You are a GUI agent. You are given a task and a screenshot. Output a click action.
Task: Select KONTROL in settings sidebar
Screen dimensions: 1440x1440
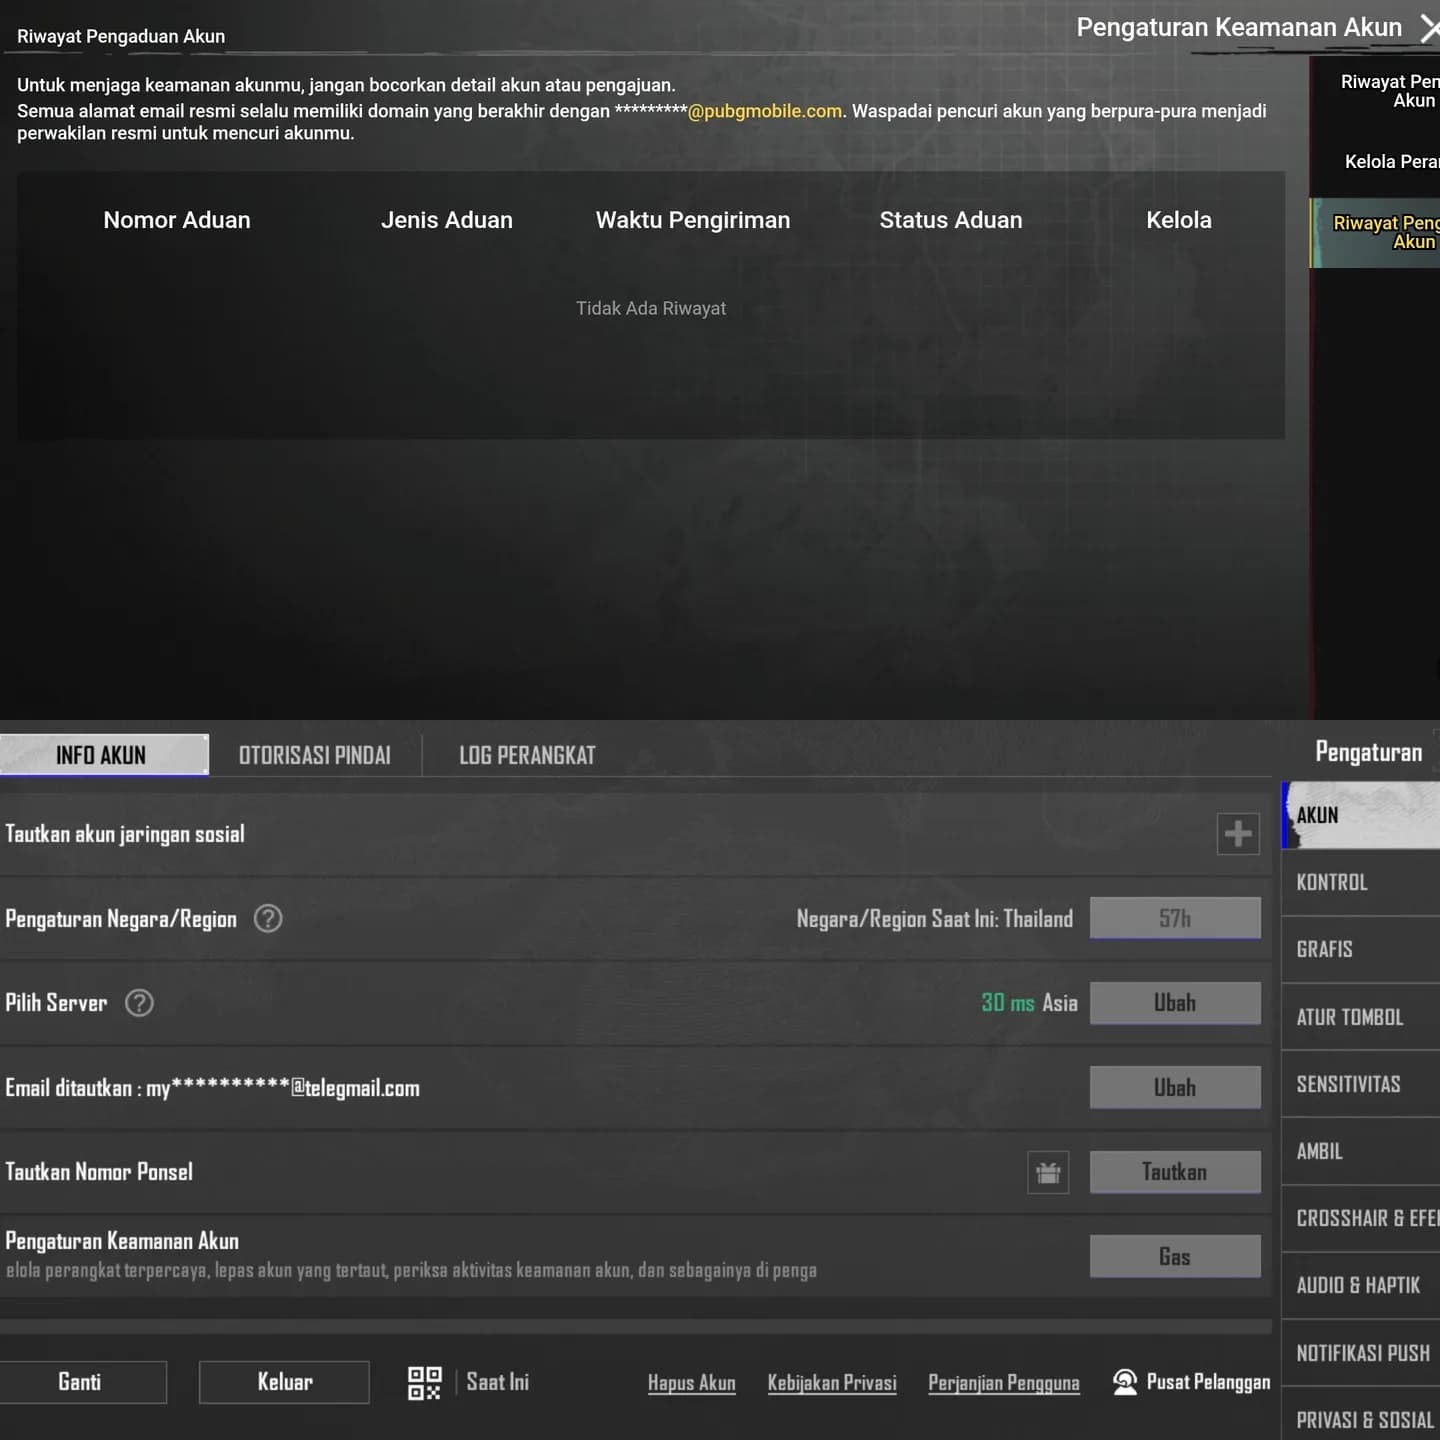[x=1361, y=882]
